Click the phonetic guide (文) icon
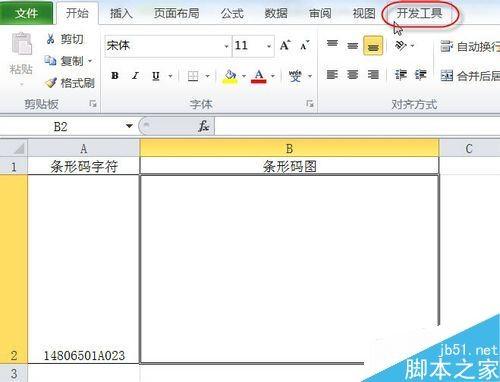Viewport: 500px width, 382px height. click(295, 76)
